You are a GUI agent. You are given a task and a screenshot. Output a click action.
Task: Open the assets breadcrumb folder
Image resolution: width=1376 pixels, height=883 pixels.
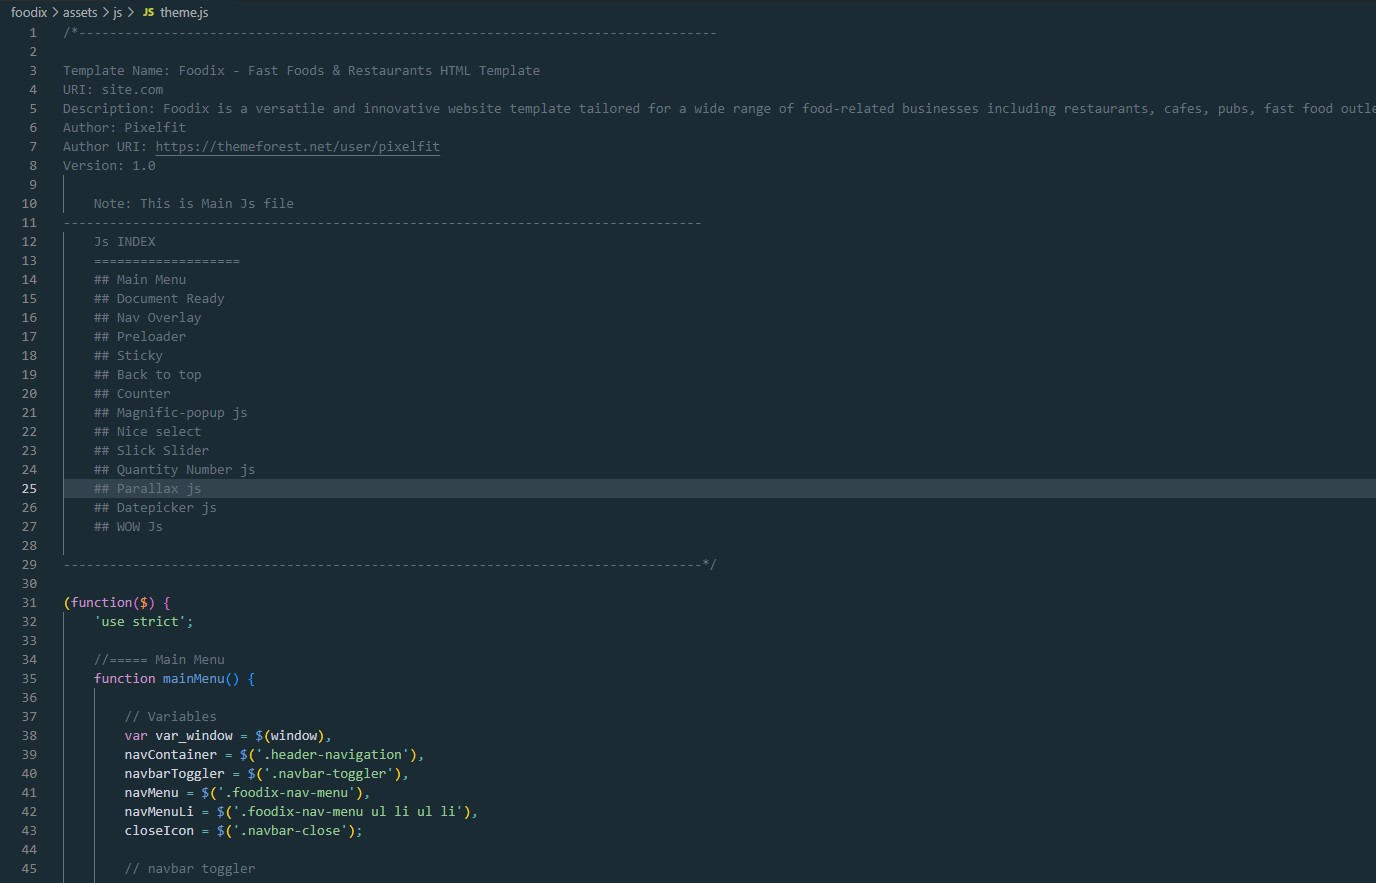[x=80, y=13]
